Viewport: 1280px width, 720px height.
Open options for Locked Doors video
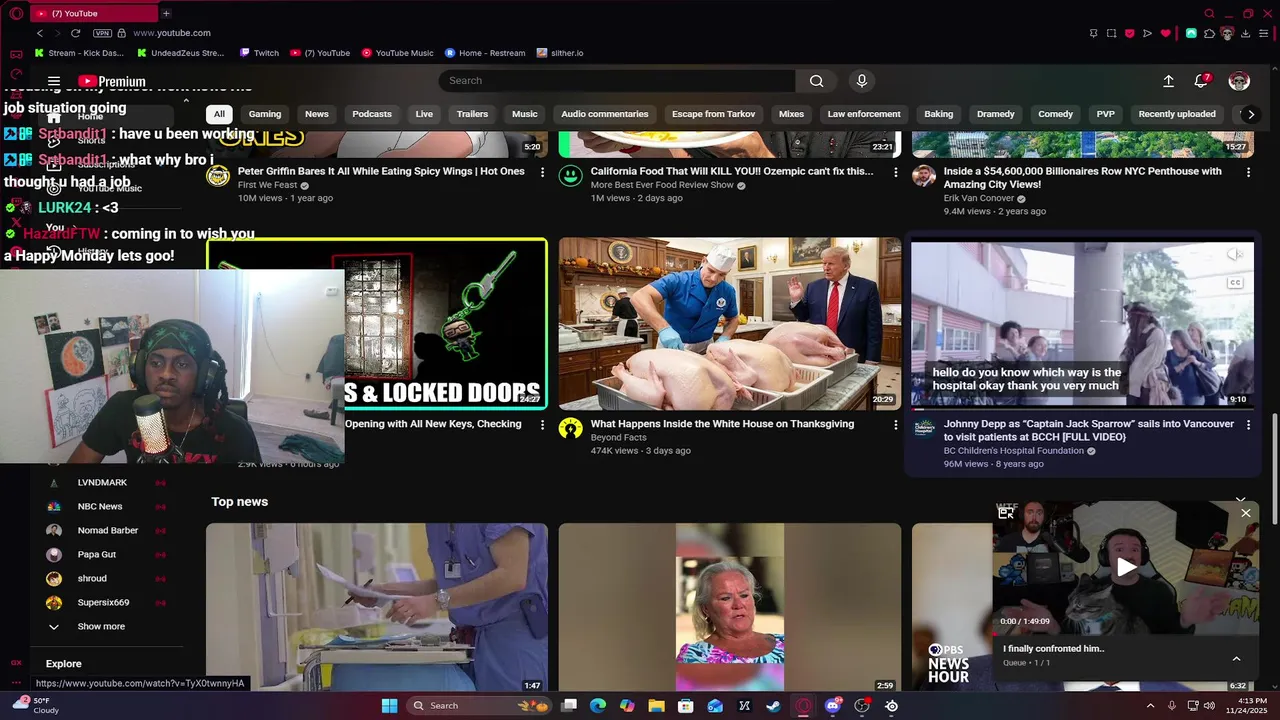(543, 425)
